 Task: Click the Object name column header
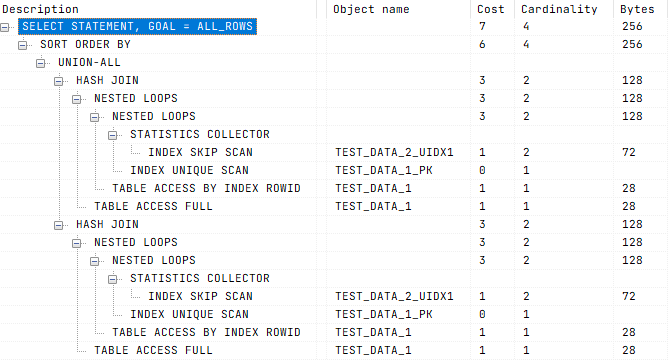click(x=371, y=9)
